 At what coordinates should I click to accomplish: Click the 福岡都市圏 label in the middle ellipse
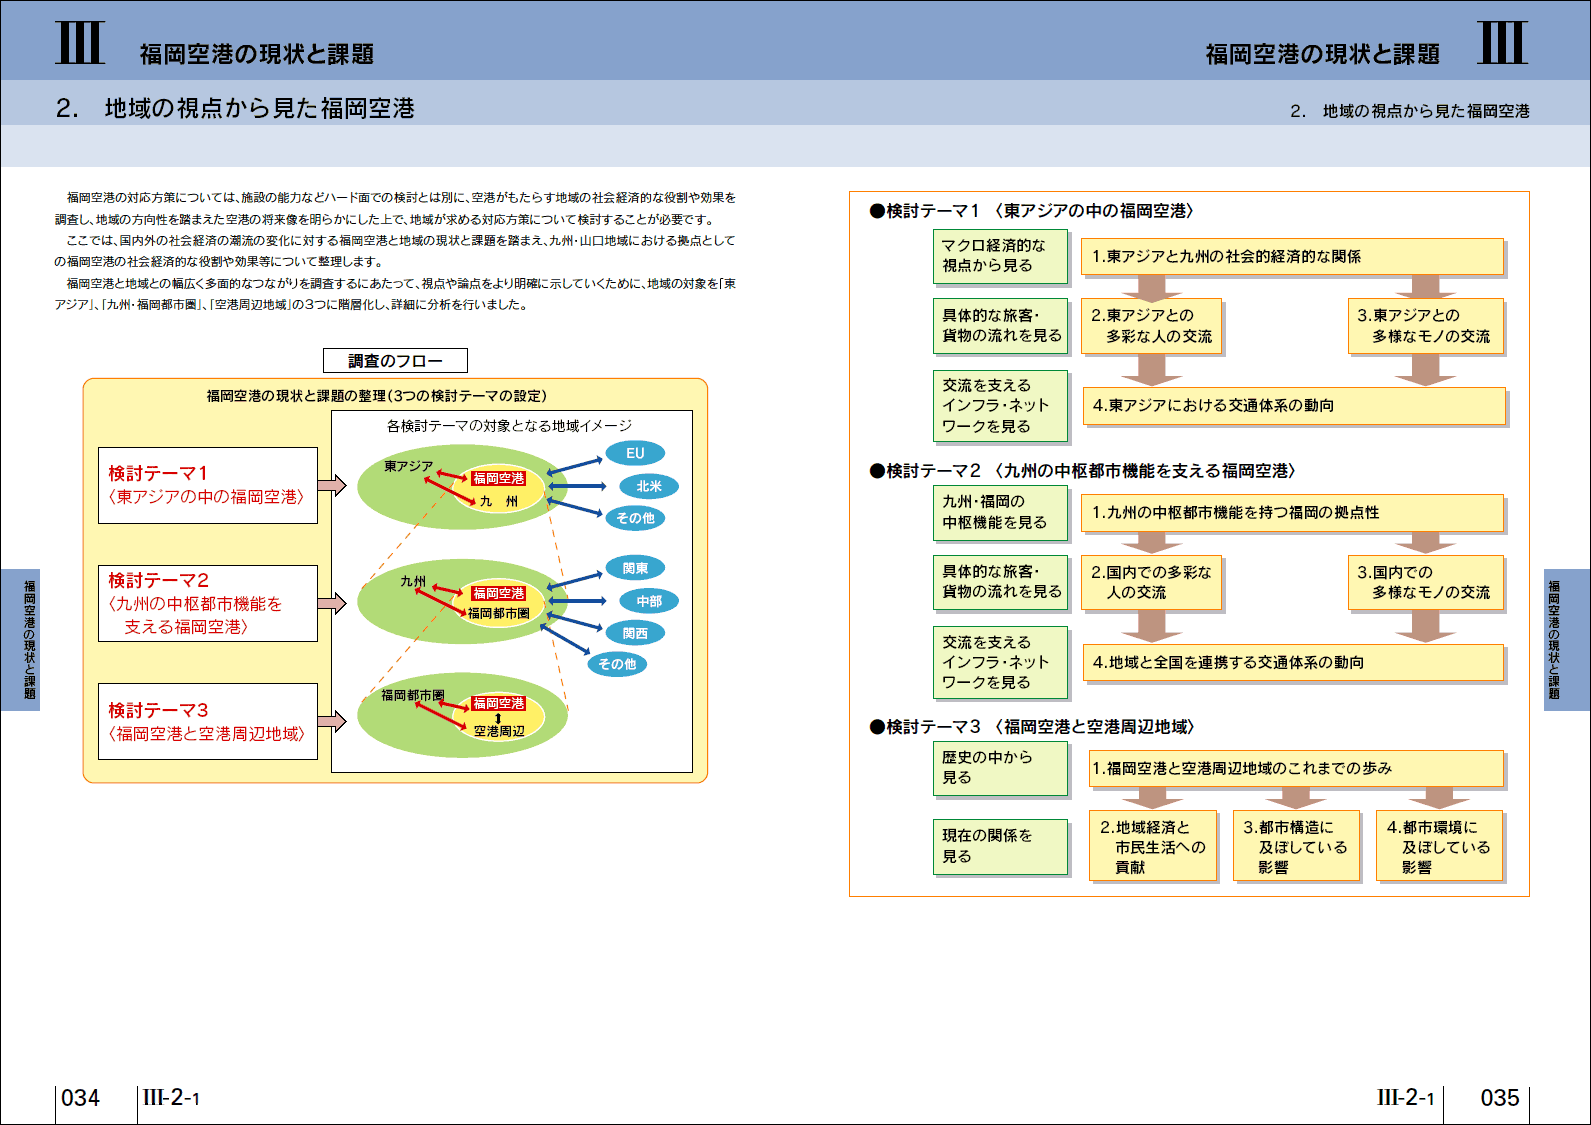pos(499,613)
